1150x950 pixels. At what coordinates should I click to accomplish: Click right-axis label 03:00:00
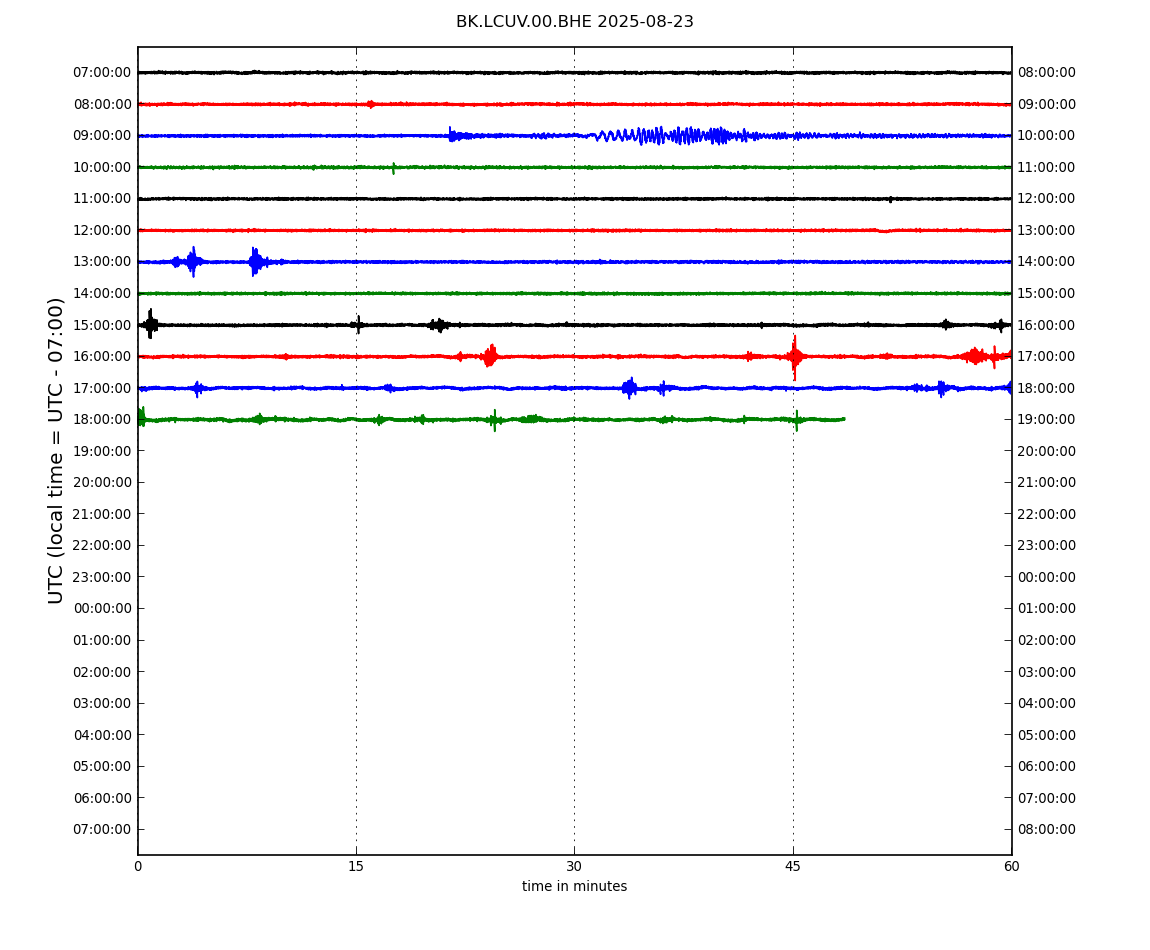tap(1047, 672)
